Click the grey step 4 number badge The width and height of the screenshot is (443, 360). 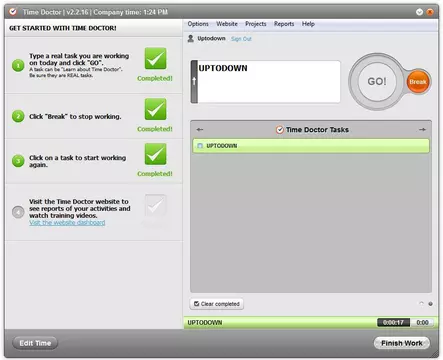coord(18,212)
